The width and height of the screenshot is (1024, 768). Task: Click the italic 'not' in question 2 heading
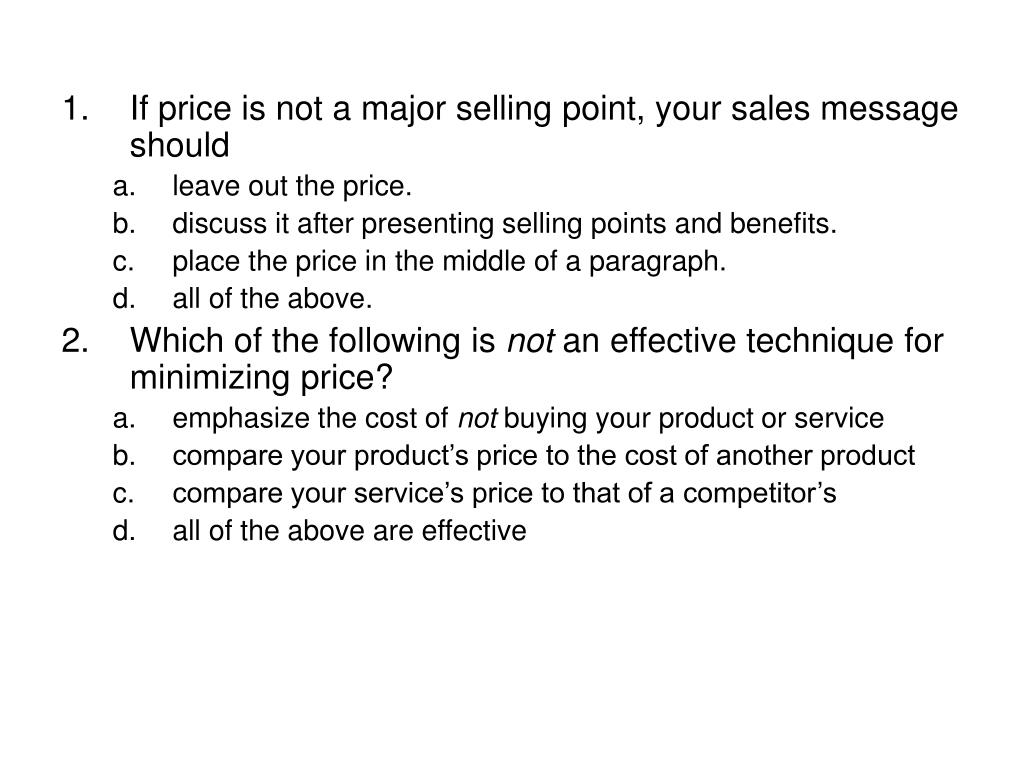531,342
